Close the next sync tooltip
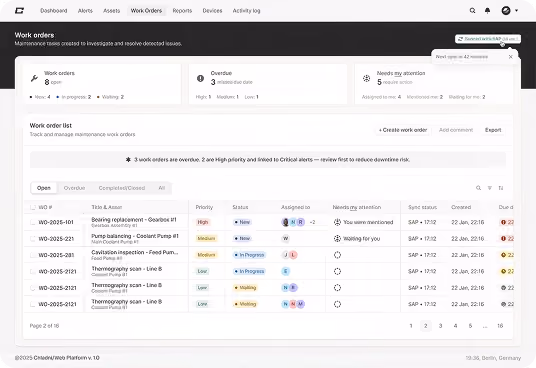The width and height of the screenshot is (536, 368). click(x=511, y=57)
